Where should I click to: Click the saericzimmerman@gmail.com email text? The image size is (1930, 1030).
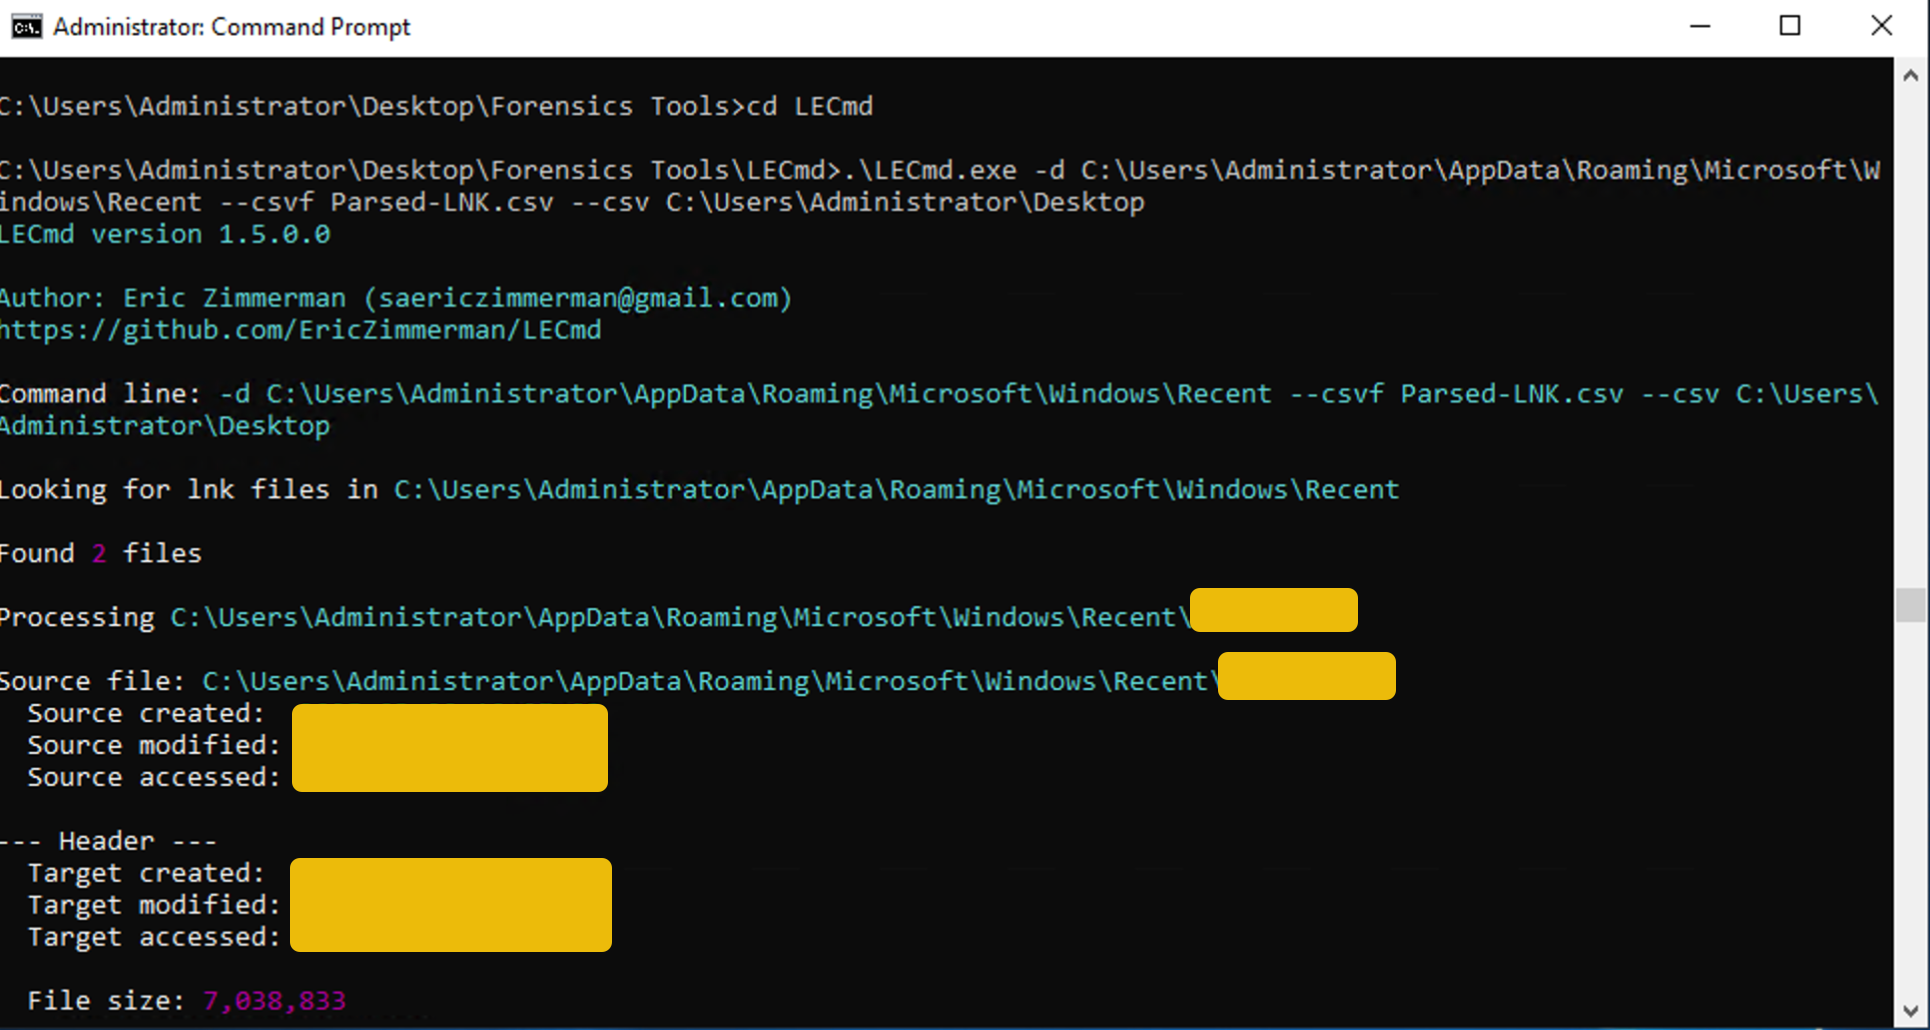pos(578,298)
